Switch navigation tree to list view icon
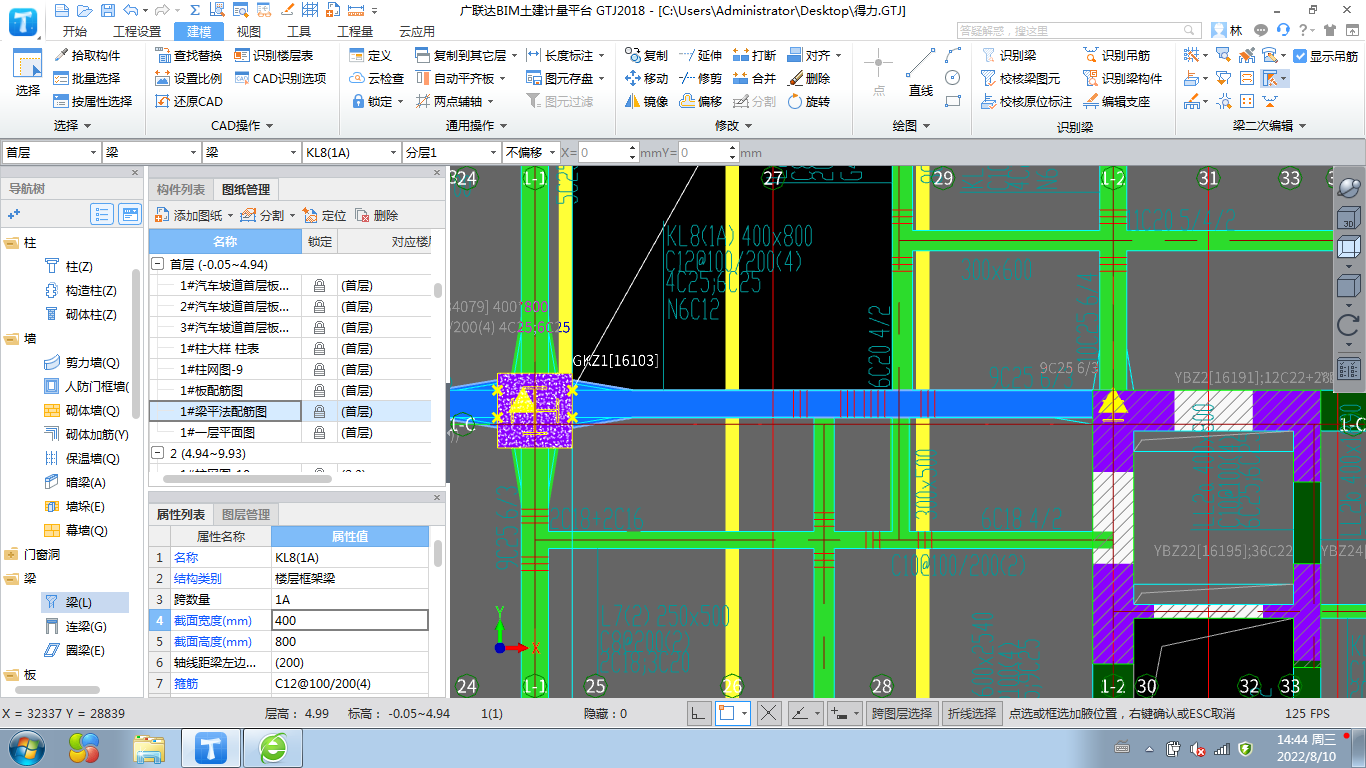Screen dimensions: 1366x768 tap(102, 214)
